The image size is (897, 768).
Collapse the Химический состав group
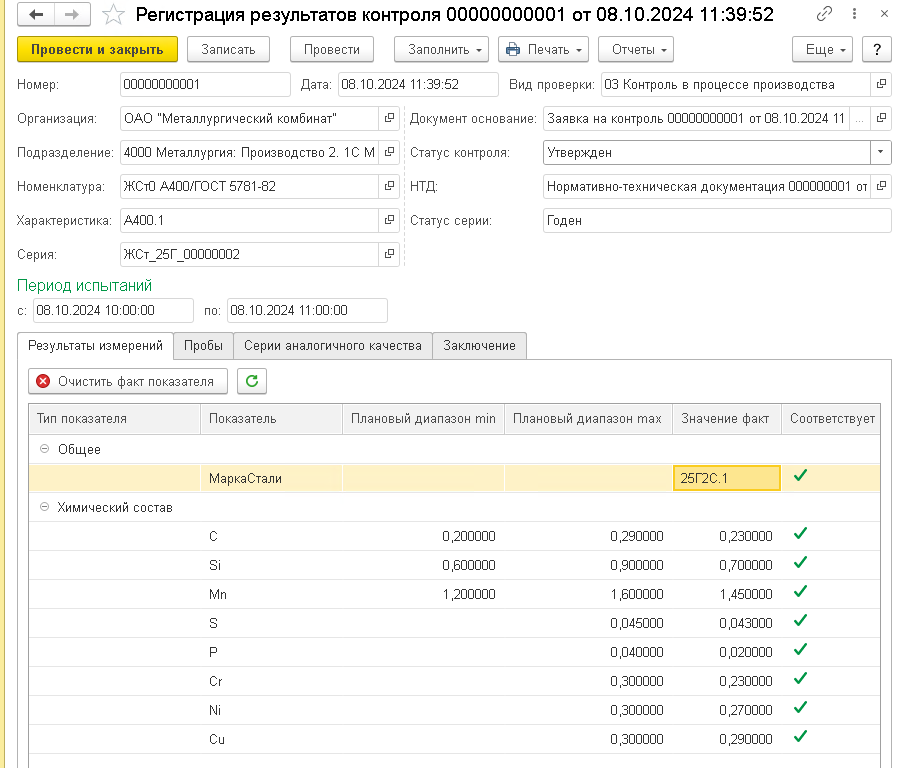(45, 508)
